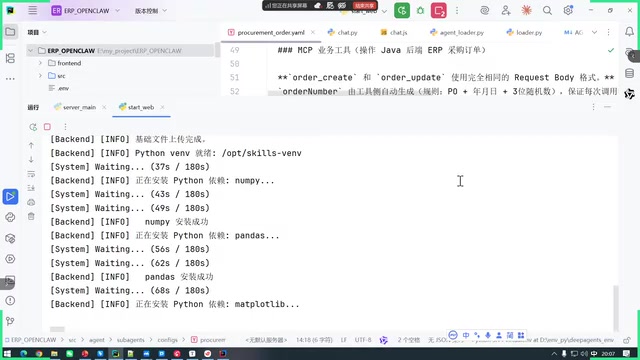Select the .env file in project tree
The height and width of the screenshot is (360, 640).
(x=59, y=88)
